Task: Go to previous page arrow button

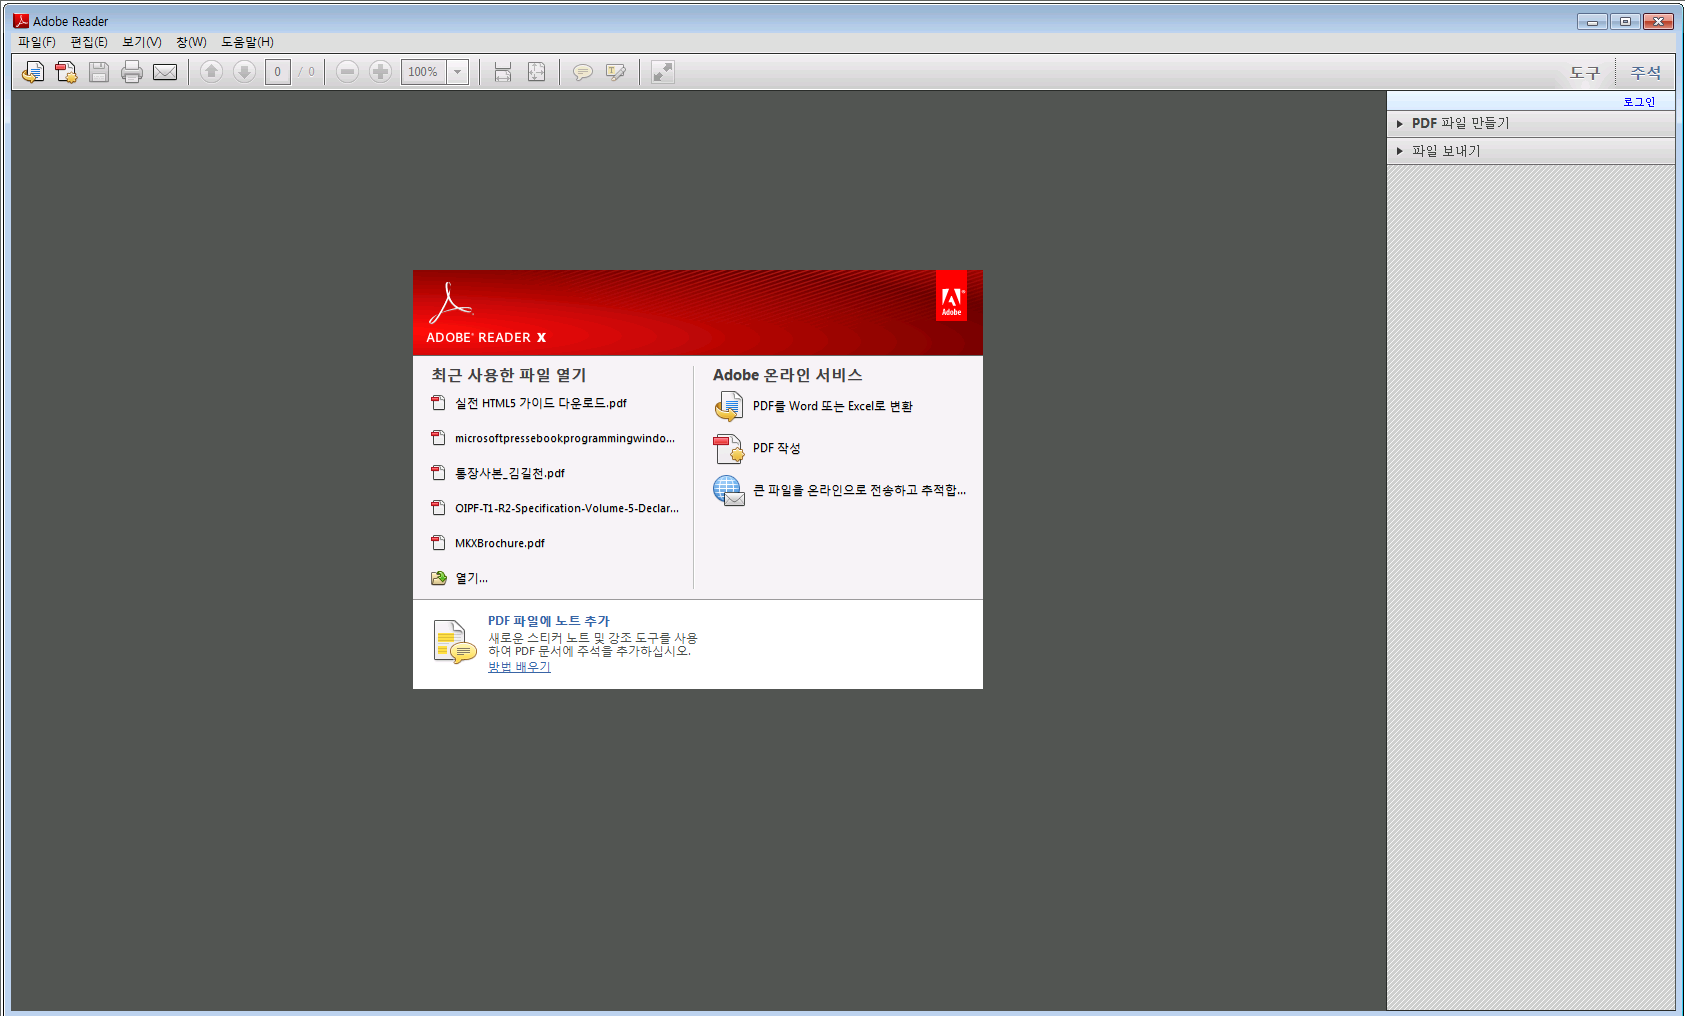Action: 211,72
